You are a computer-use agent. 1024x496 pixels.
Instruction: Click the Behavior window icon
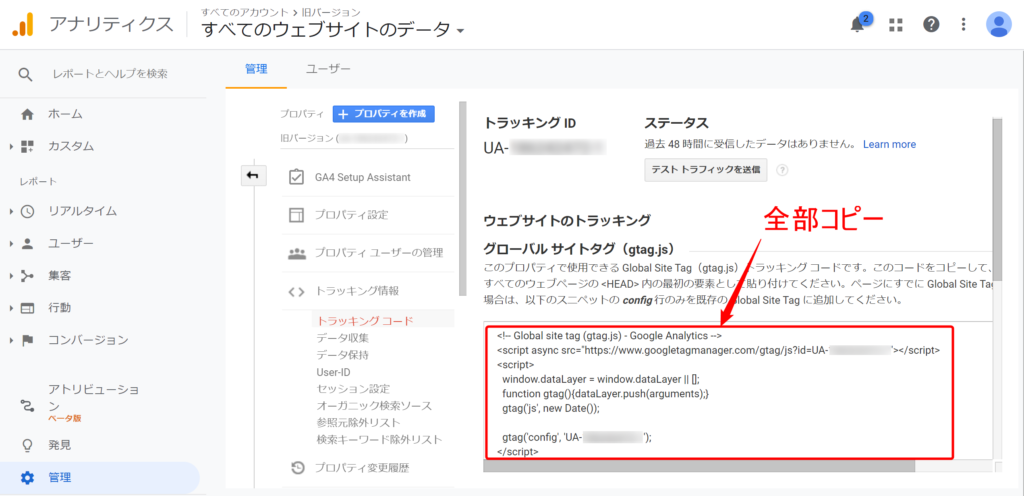click(x=27, y=307)
